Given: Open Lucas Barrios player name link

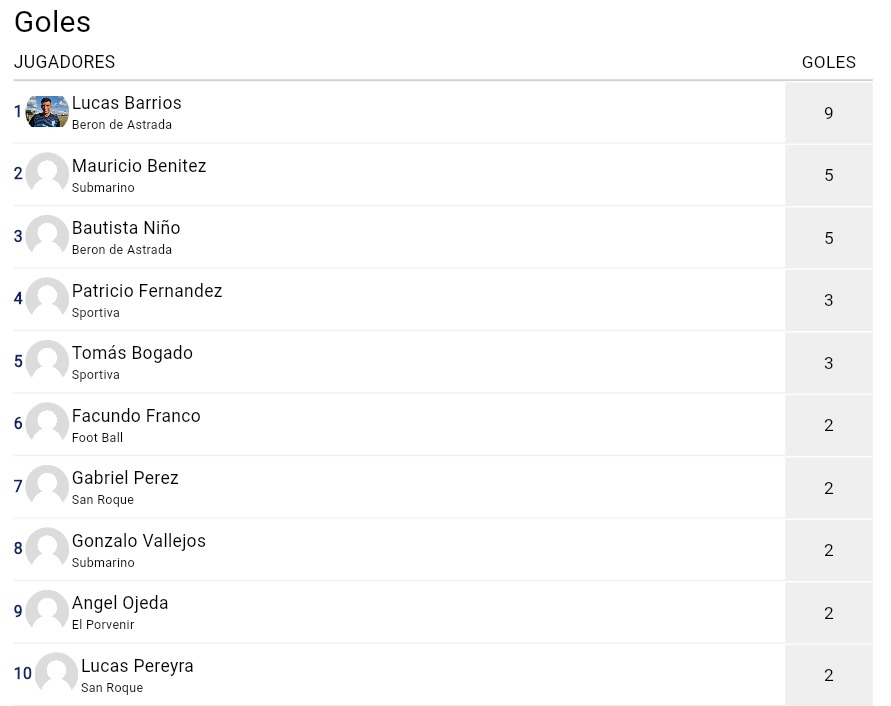Looking at the screenshot, I should (x=126, y=103).
